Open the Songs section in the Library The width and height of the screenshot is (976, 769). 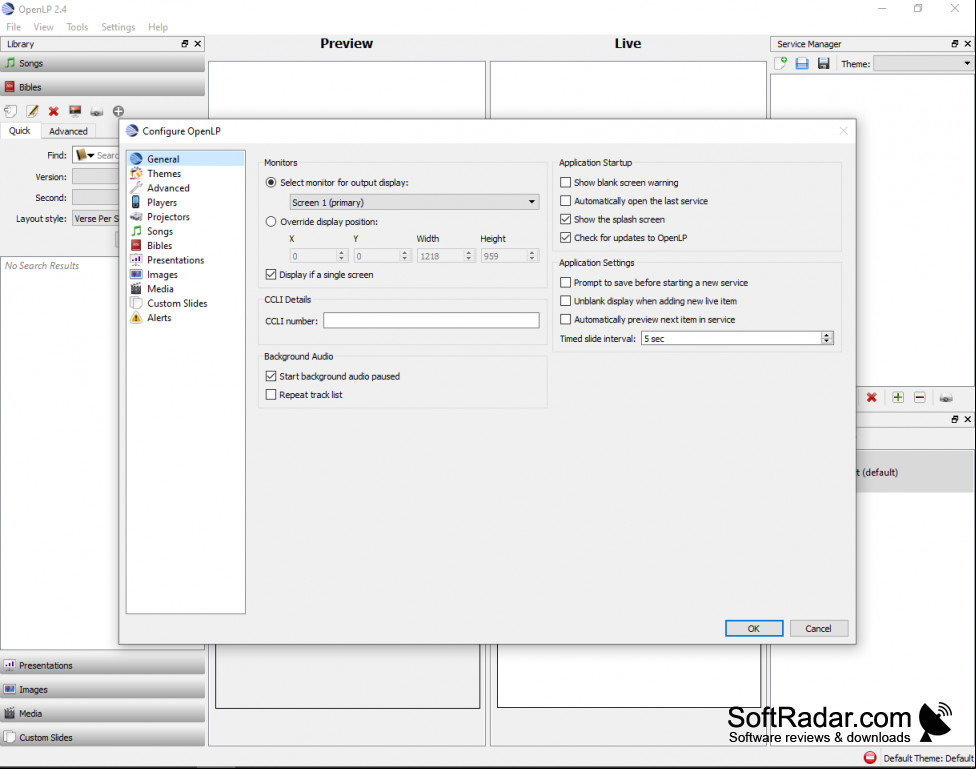coord(103,63)
